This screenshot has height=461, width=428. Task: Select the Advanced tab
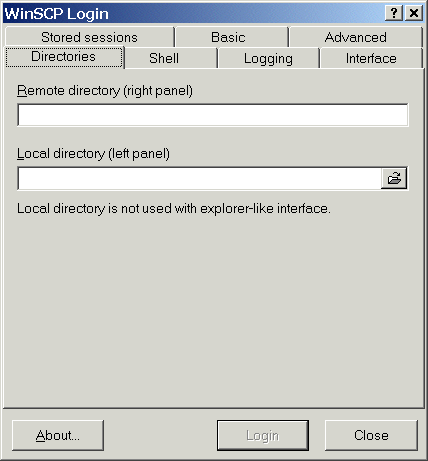pos(356,37)
